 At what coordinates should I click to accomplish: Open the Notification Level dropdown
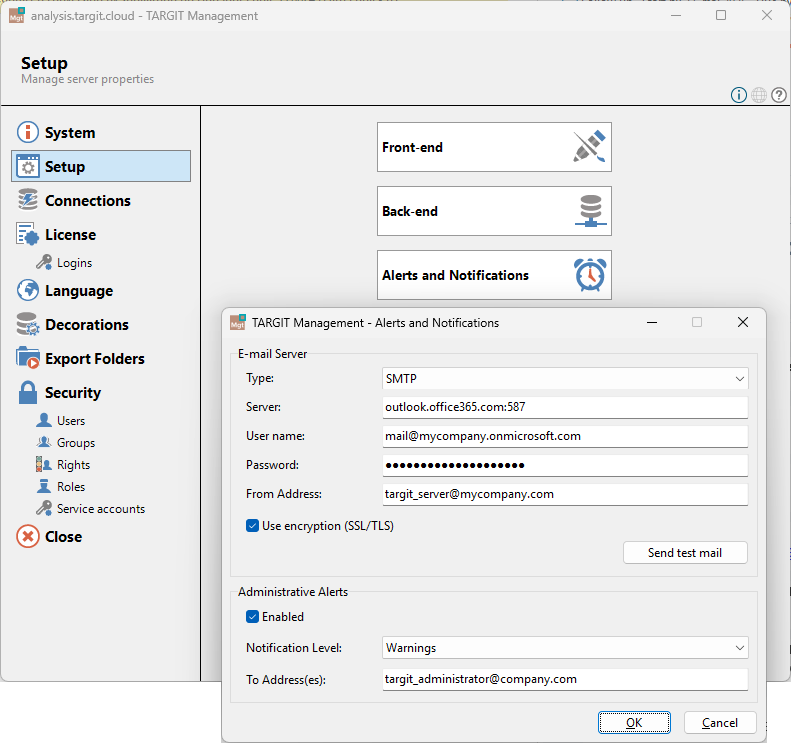point(565,648)
